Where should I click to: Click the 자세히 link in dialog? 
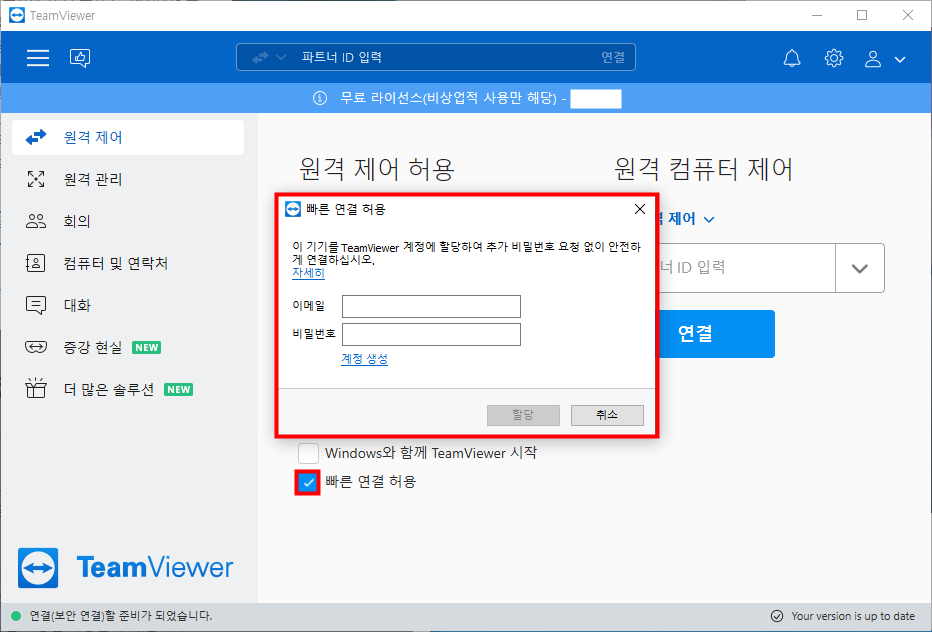pos(308,273)
